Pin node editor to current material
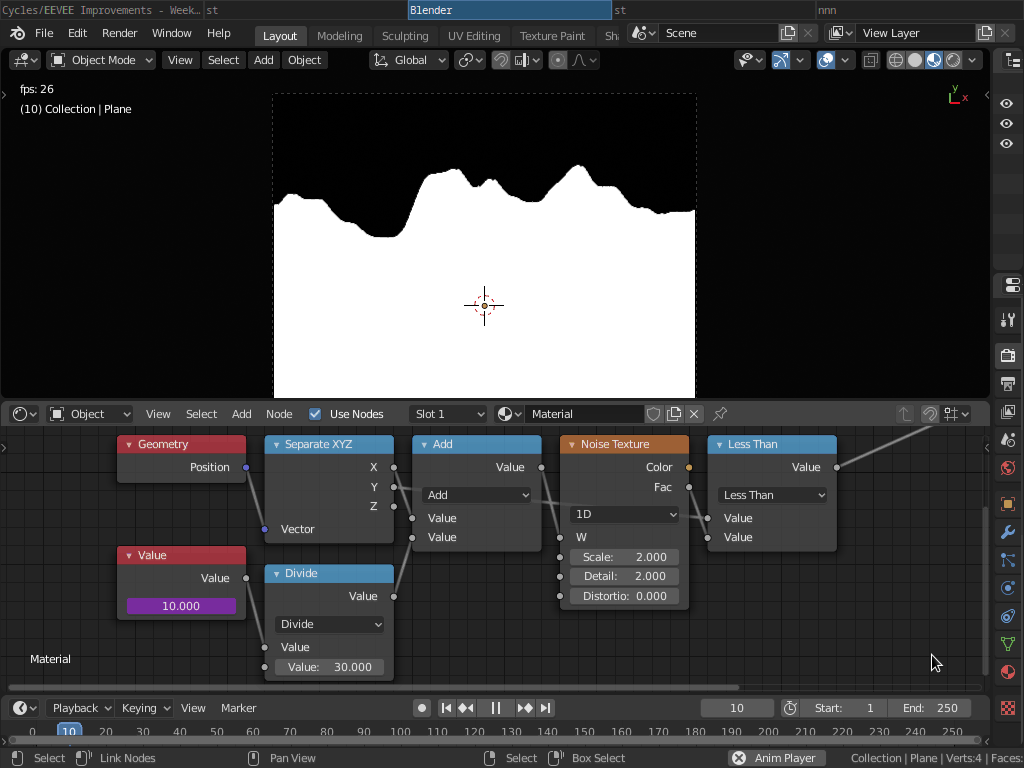 tap(720, 414)
